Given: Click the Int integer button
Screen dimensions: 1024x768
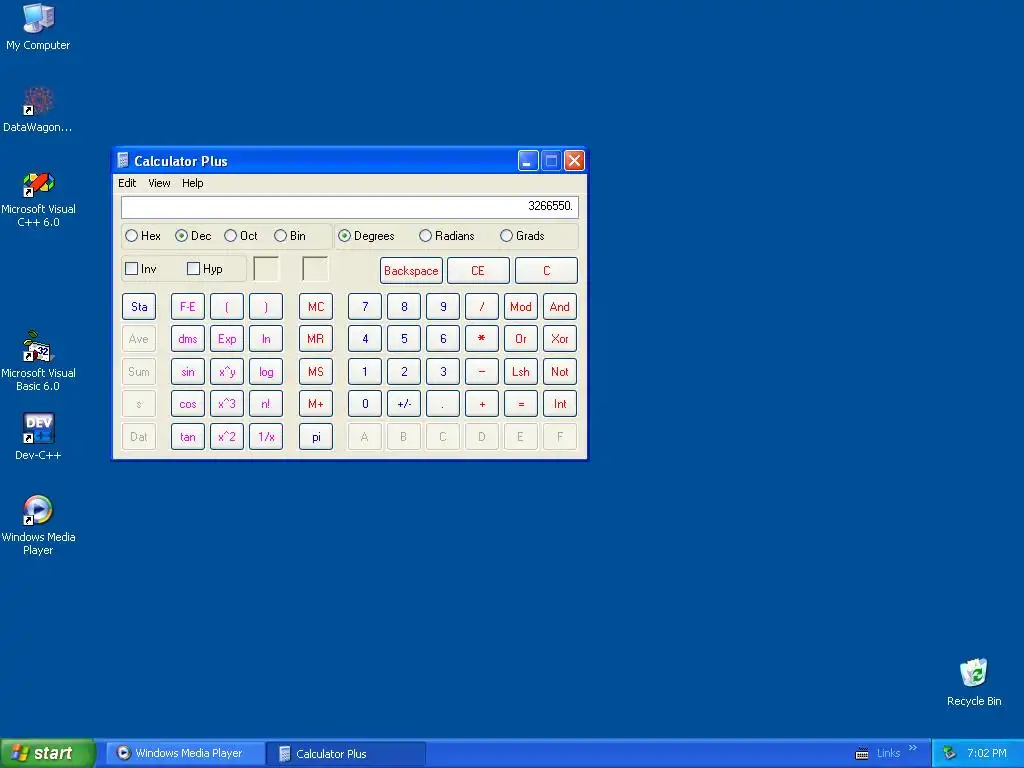Looking at the screenshot, I should [560, 404].
